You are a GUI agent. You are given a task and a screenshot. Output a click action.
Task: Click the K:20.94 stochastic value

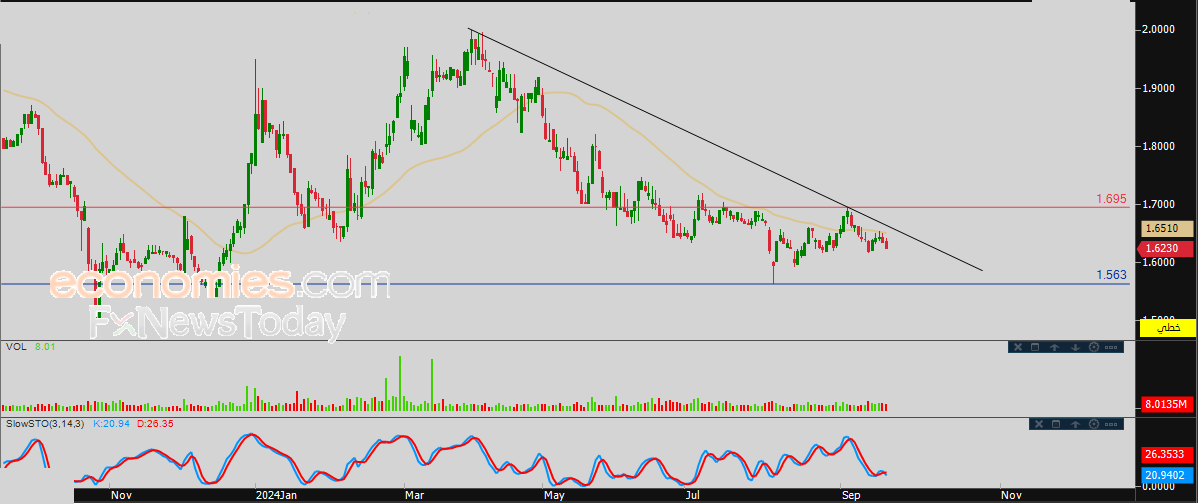pyautogui.click(x=110, y=422)
